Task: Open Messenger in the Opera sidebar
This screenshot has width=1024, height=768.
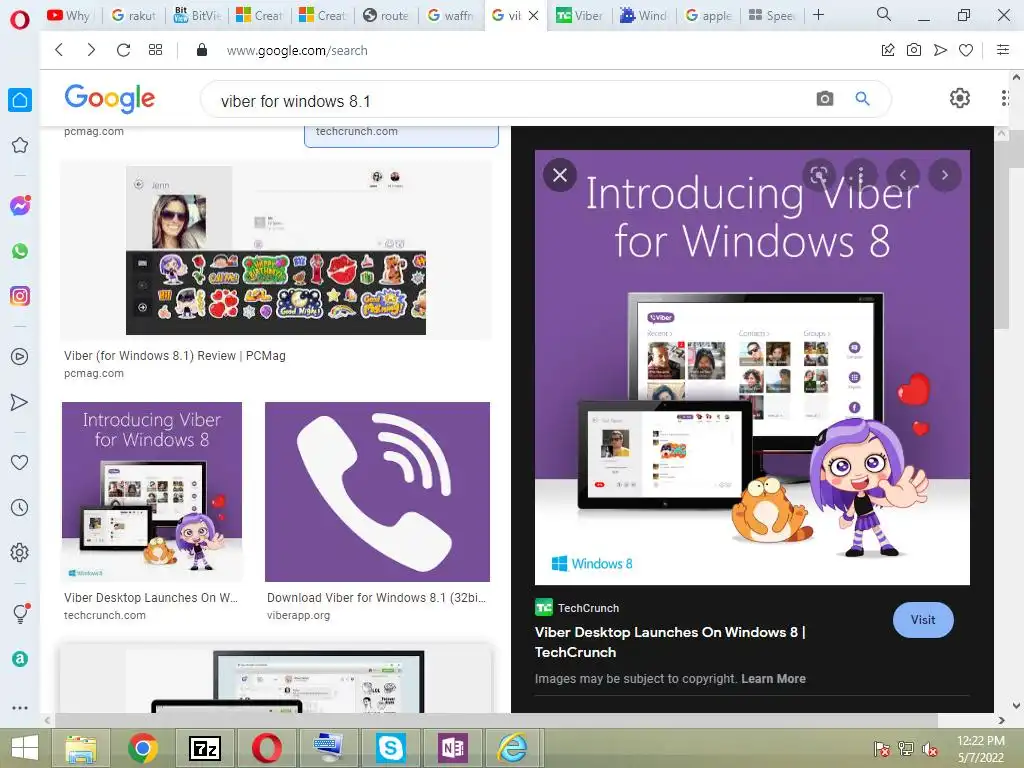Action: [x=20, y=206]
